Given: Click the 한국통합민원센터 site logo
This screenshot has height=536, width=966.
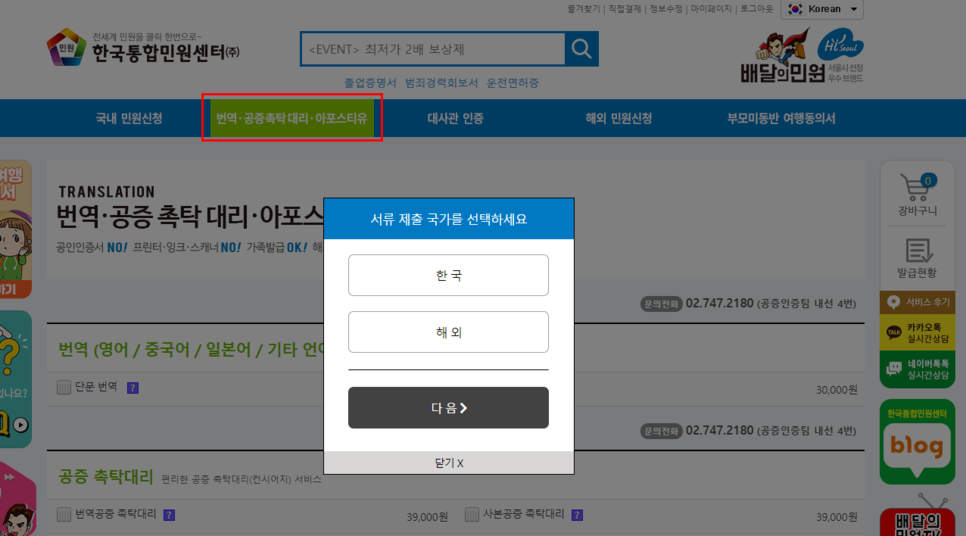Looking at the screenshot, I should pos(143,47).
